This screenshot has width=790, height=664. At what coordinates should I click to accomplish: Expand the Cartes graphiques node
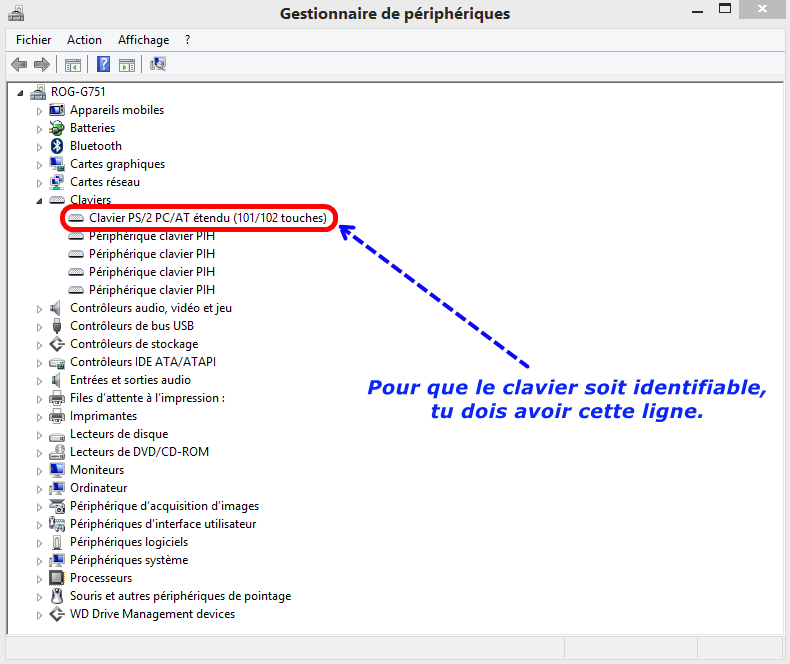[40, 164]
